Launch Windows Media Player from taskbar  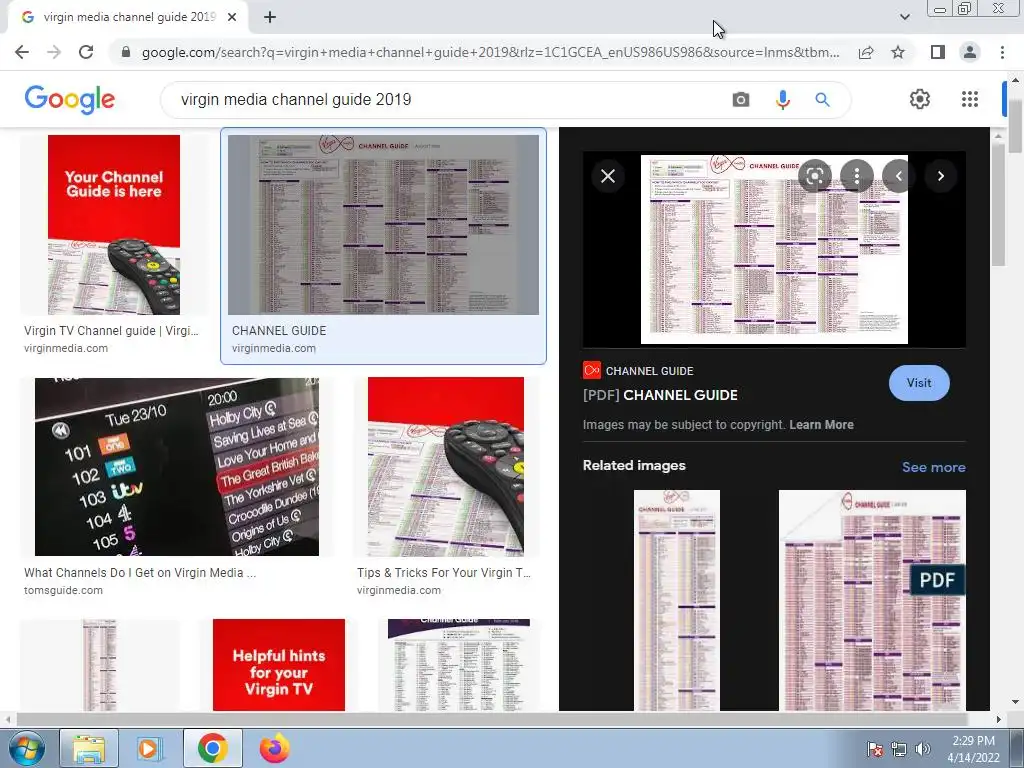click(148, 748)
